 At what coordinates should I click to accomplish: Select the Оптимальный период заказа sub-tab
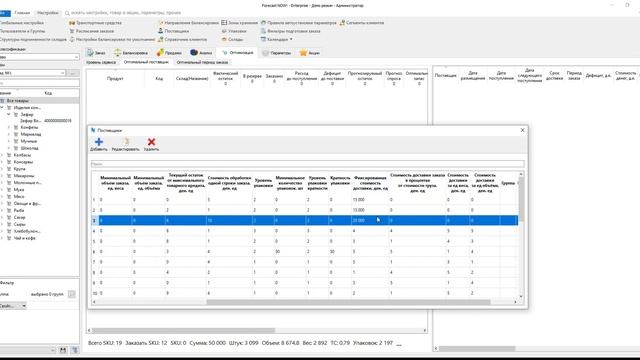tap(202, 62)
